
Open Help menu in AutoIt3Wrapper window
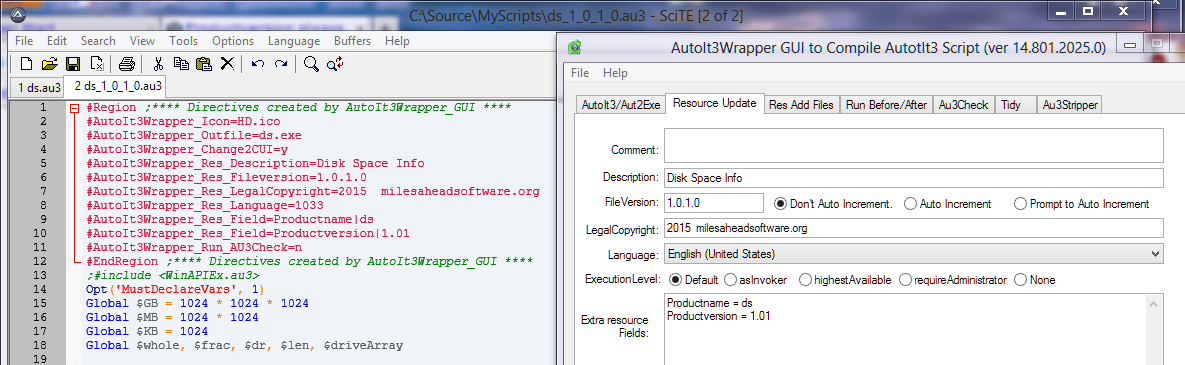click(x=615, y=73)
